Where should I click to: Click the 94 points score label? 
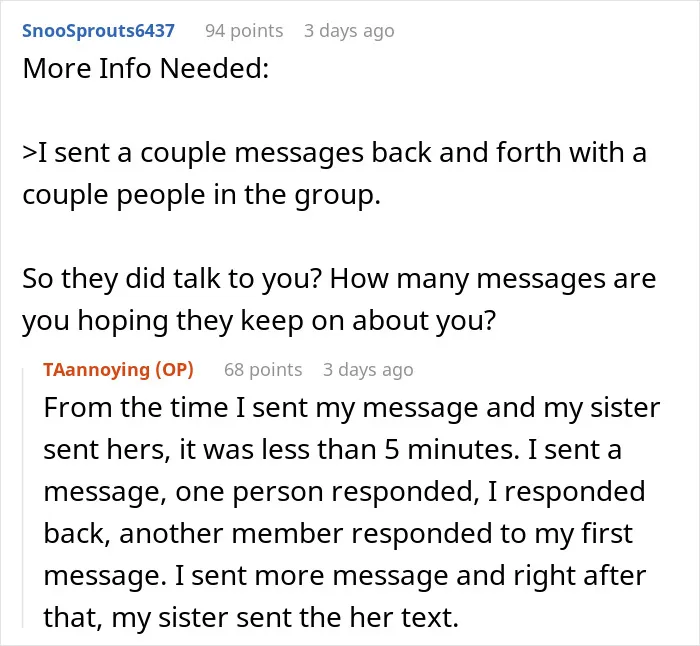tap(244, 31)
